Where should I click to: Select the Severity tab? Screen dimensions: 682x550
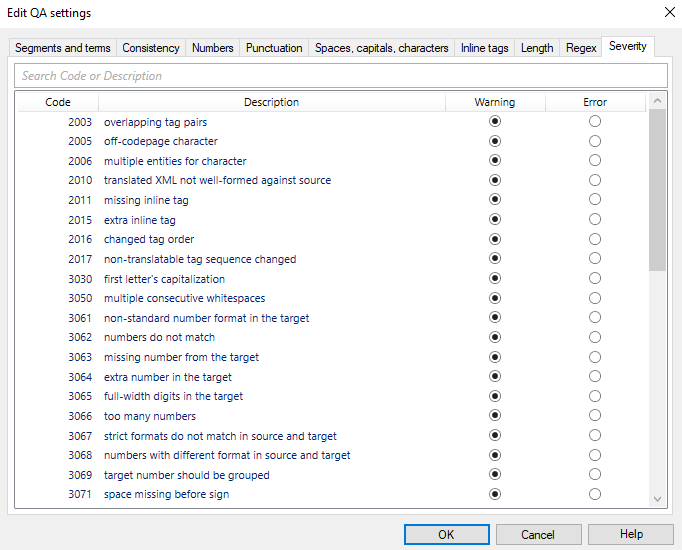click(628, 46)
